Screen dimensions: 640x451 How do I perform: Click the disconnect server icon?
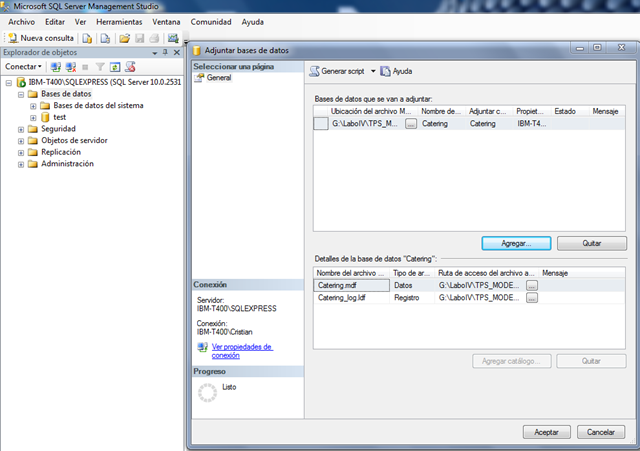tap(71, 67)
